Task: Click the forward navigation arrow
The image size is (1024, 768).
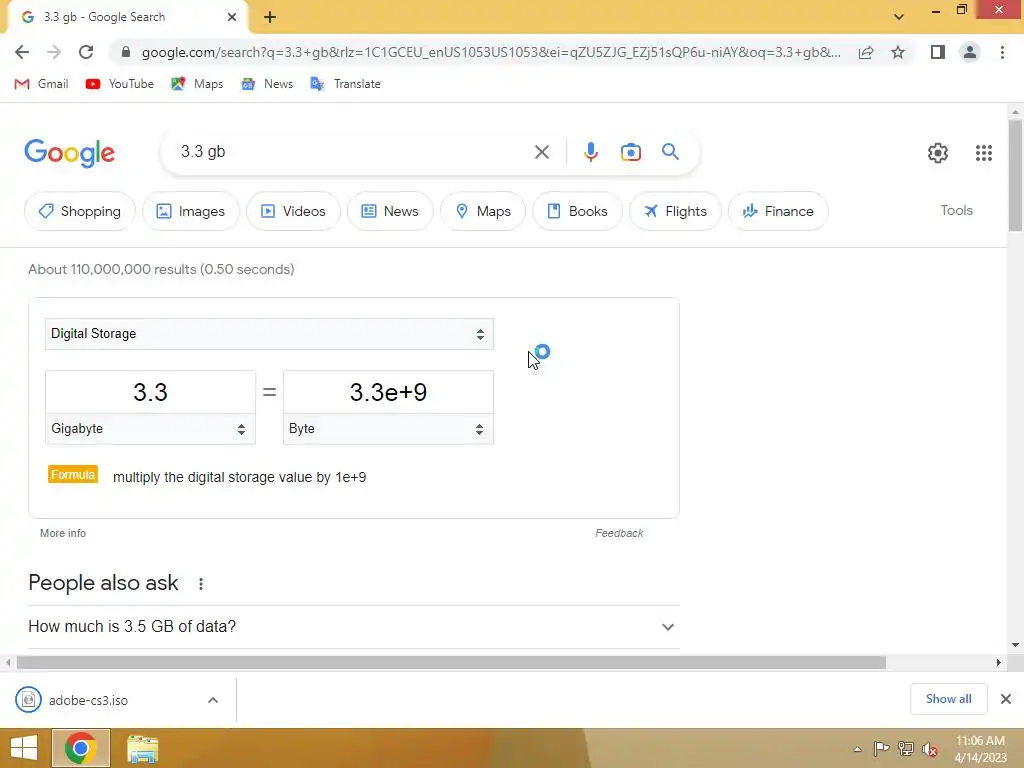Action: [54, 52]
